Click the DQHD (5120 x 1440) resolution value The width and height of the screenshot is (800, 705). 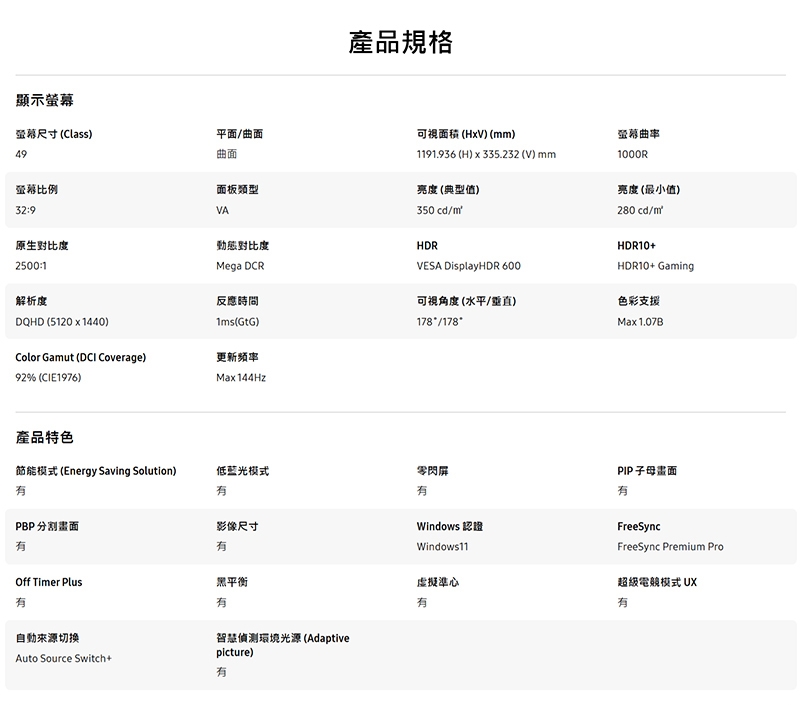point(62,322)
